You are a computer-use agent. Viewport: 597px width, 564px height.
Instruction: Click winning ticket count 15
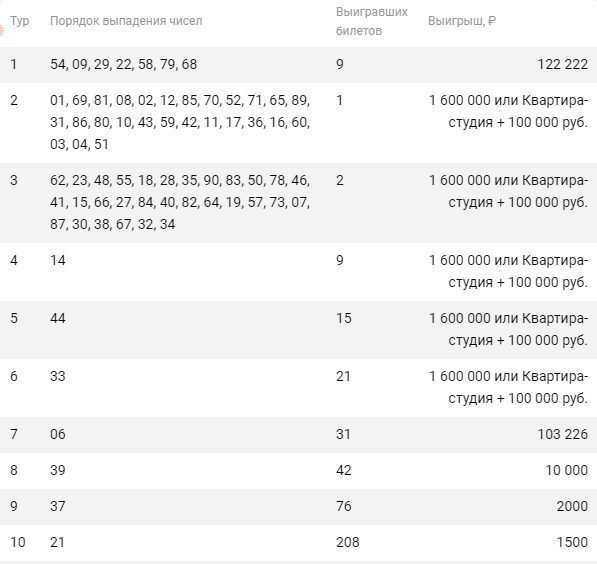(343, 318)
